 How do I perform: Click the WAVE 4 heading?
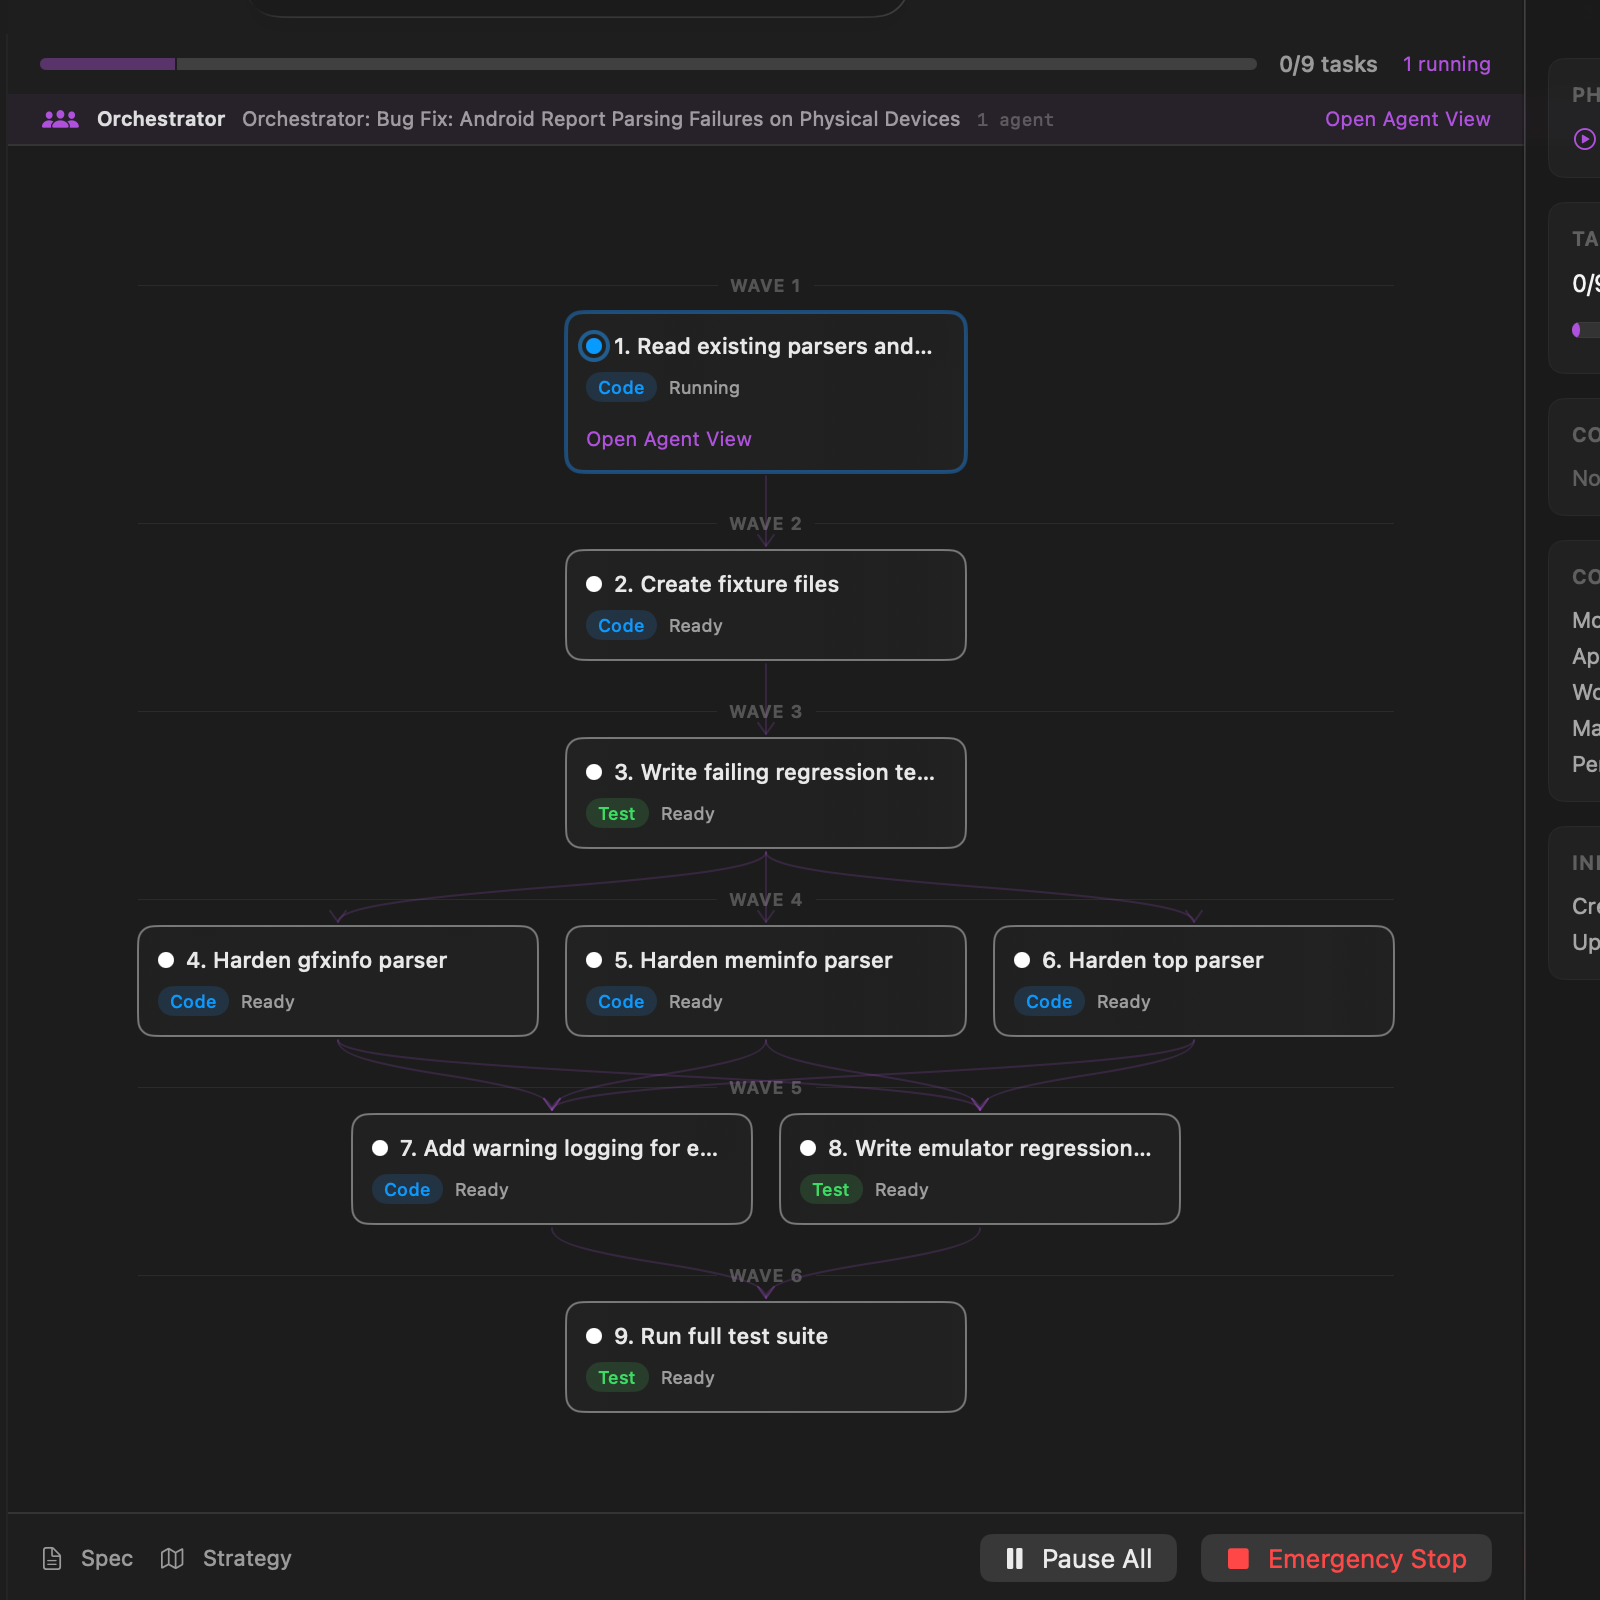765,900
